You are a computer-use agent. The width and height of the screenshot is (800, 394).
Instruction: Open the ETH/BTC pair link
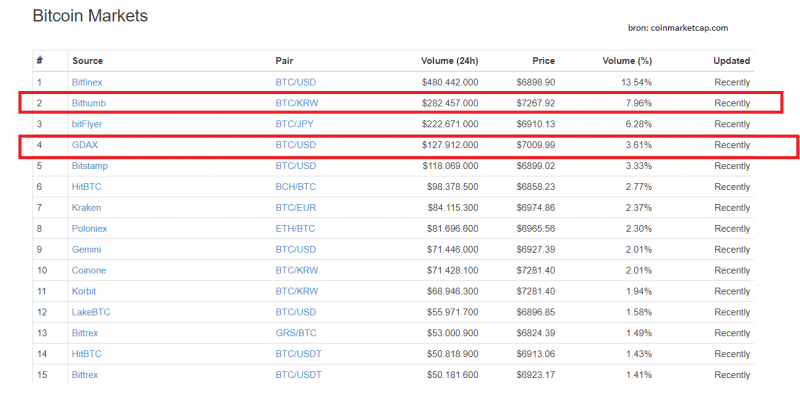pos(295,229)
